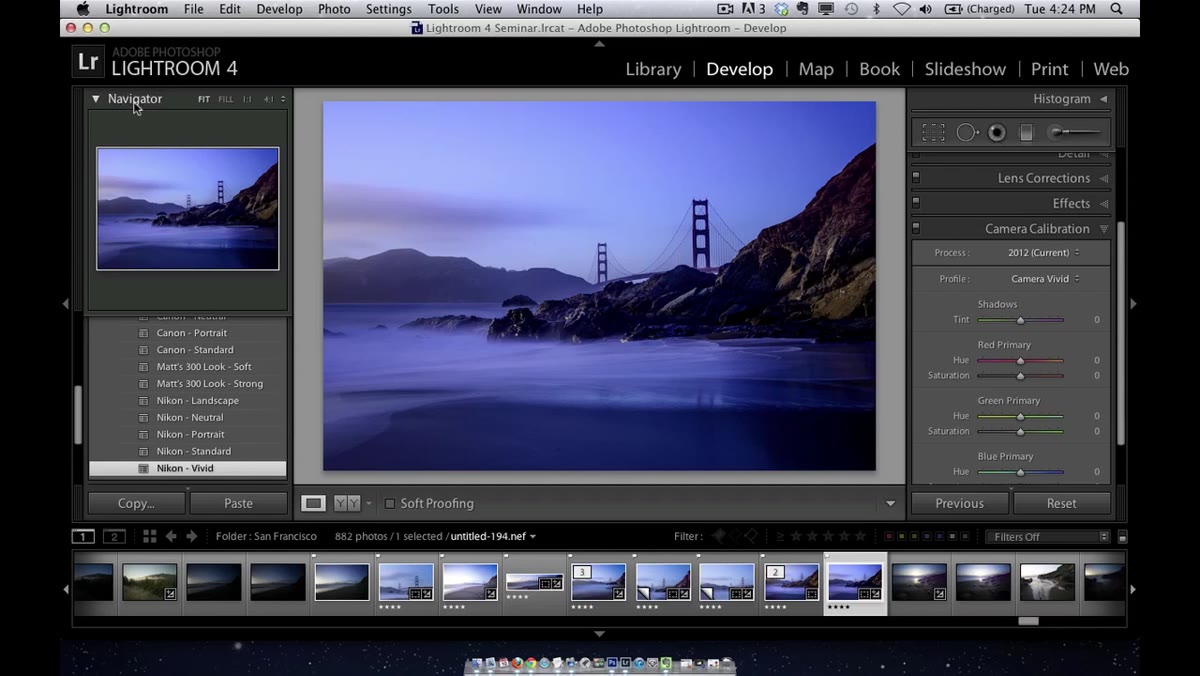Open Spotlight search in menu bar

tap(1116, 9)
